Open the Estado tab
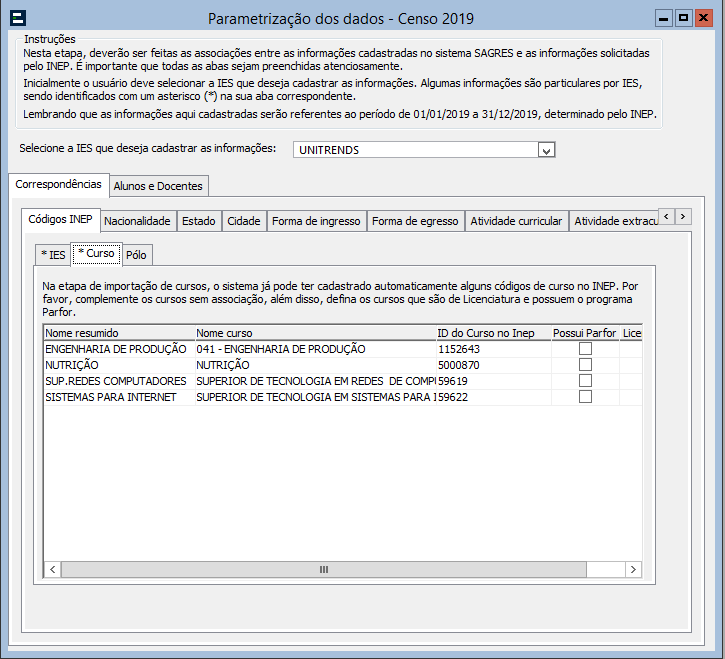Viewport: 725px width, 659px height. pyautogui.click(x=199, y=221)
